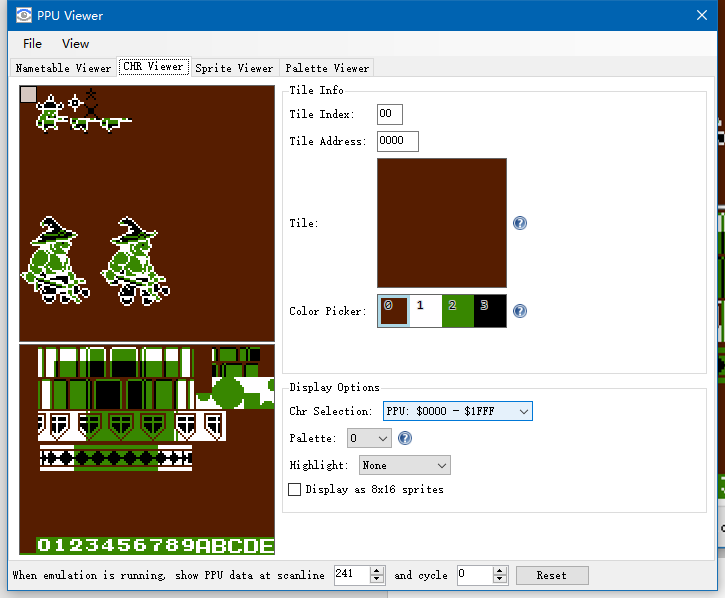This screenshot has height=598, width=725.
Task: Click the digit 0 font tile
Action: click(x=44, y=545)
